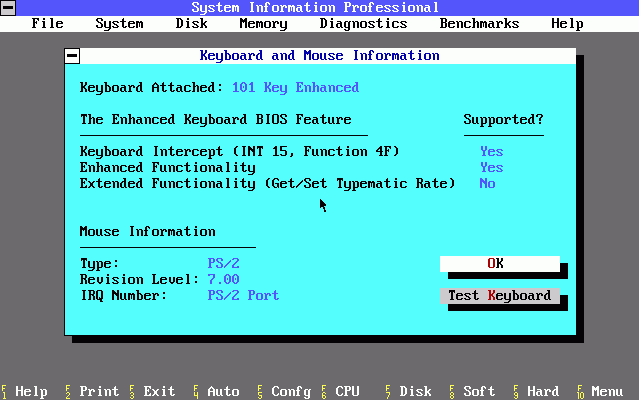
Task: Open the Diagnostics menu
Action: pos(363,23)
